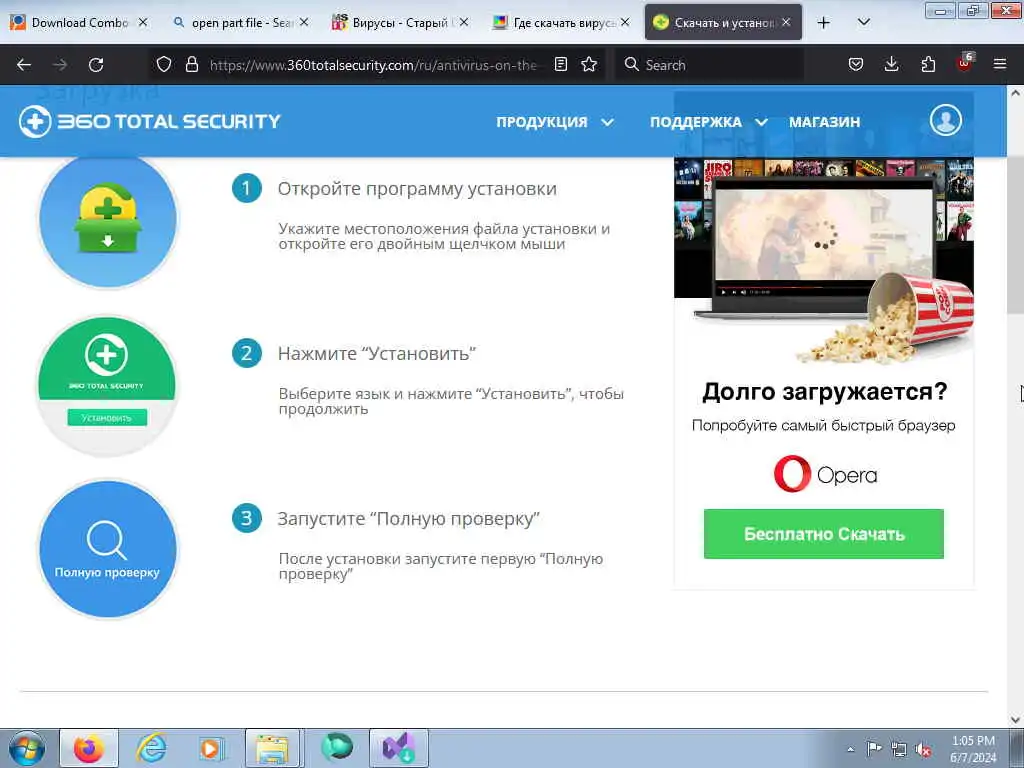Viewport: 1024px width, 768px height.
Task: Bookmark page with the star icon
Action: click(x=589, y=64)
